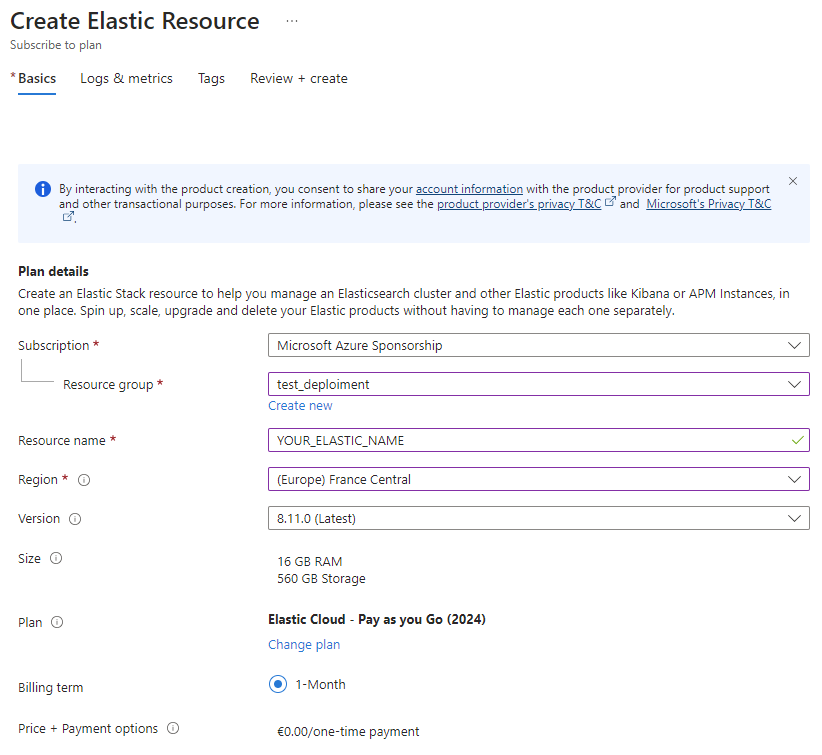
Task: Open external link icon after provider's privacy T&C
Action: [x=610, y=202]
